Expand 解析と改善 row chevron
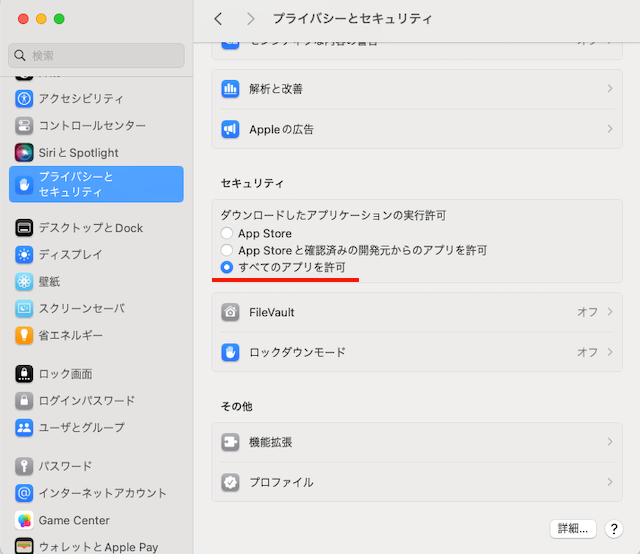 click(610, 89)
